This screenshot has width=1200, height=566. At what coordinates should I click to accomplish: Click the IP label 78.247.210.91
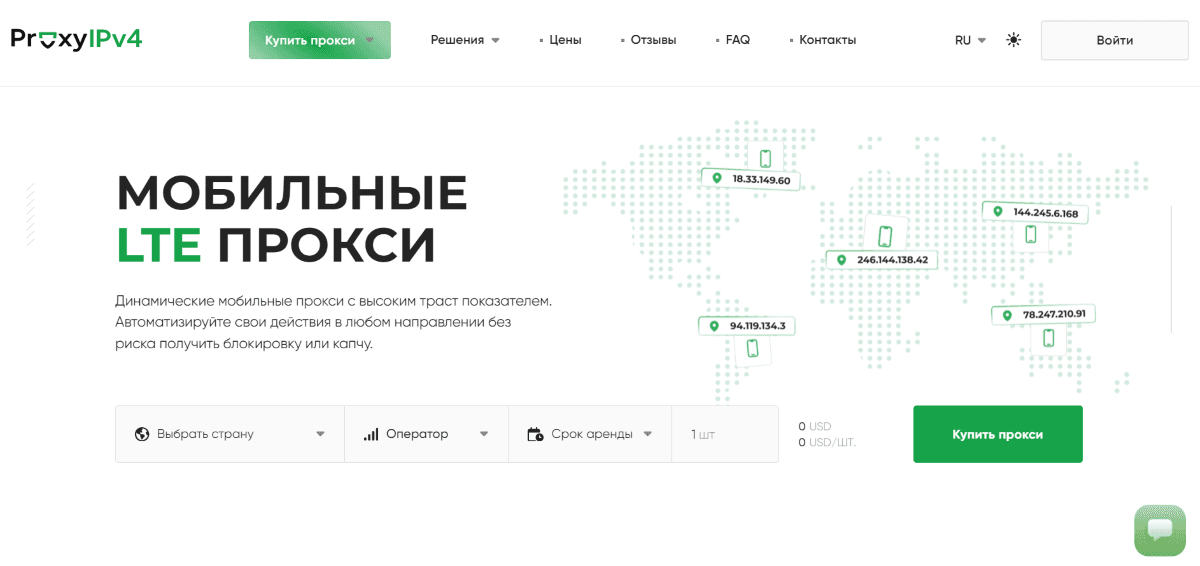(x=1054, y=315)
